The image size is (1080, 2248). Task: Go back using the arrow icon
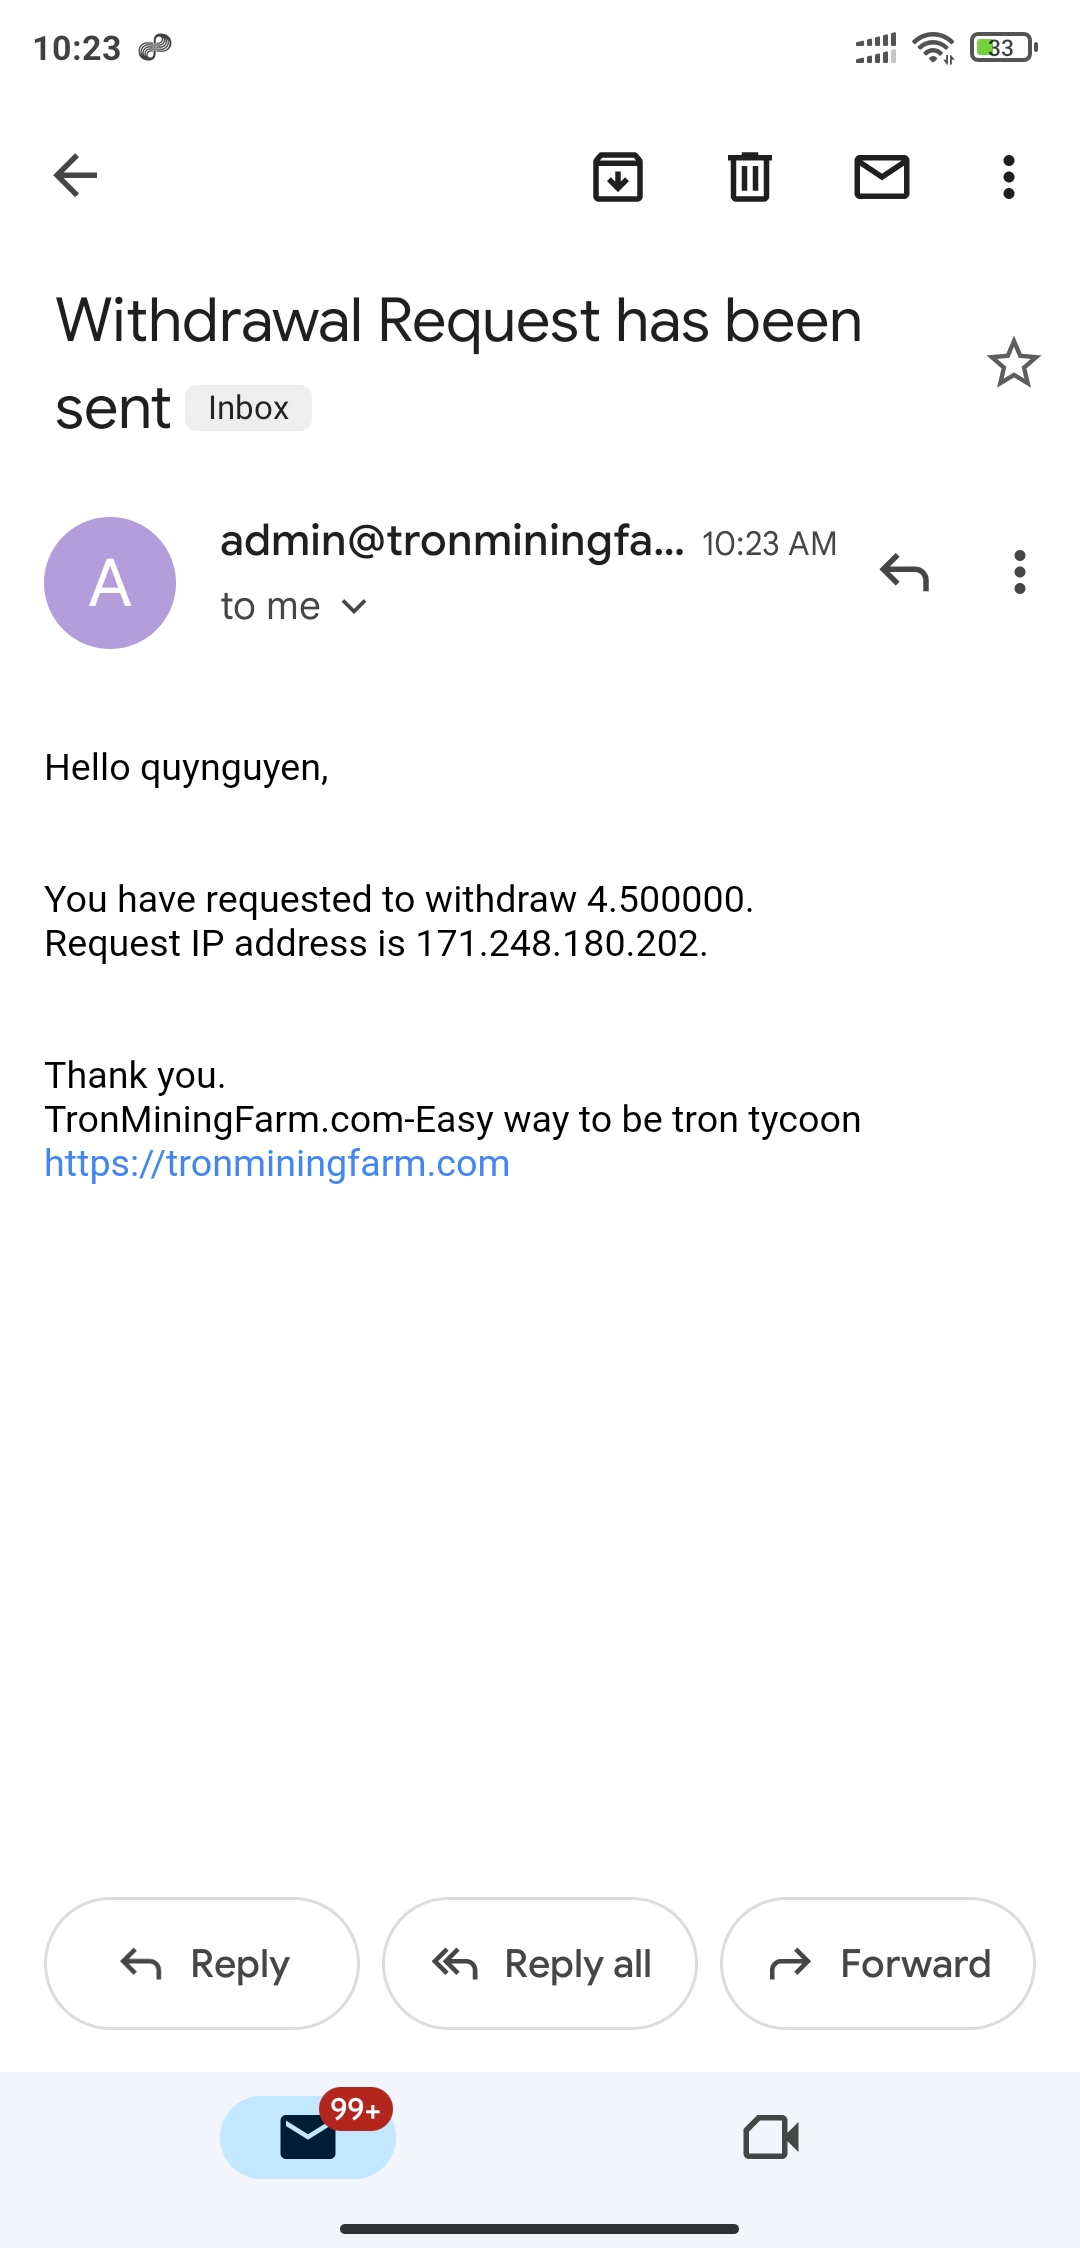75,176
